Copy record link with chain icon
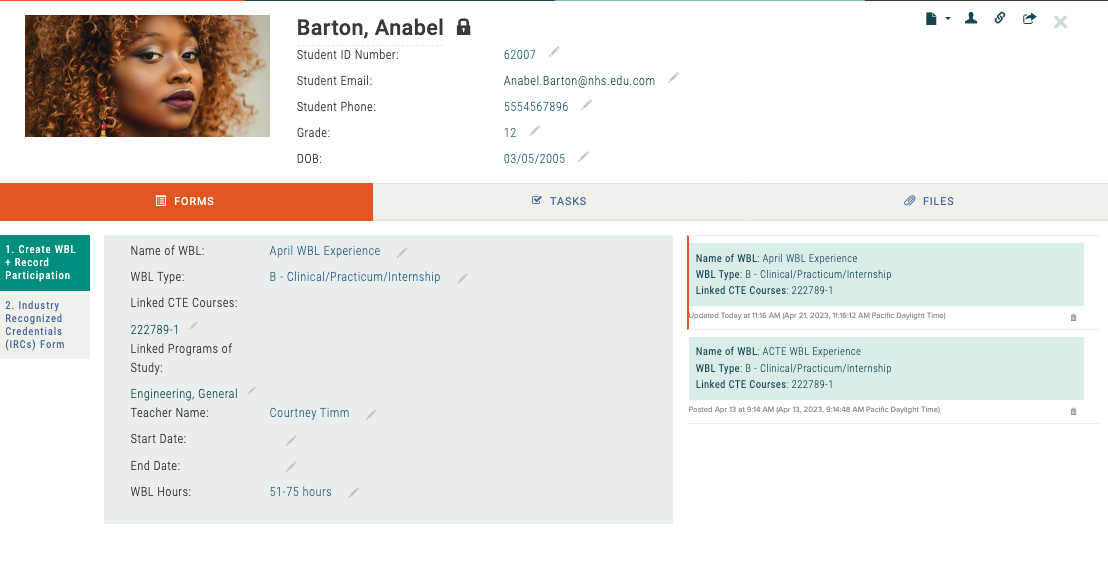This screenshot has width=1108, height=564. (1000, 18)
